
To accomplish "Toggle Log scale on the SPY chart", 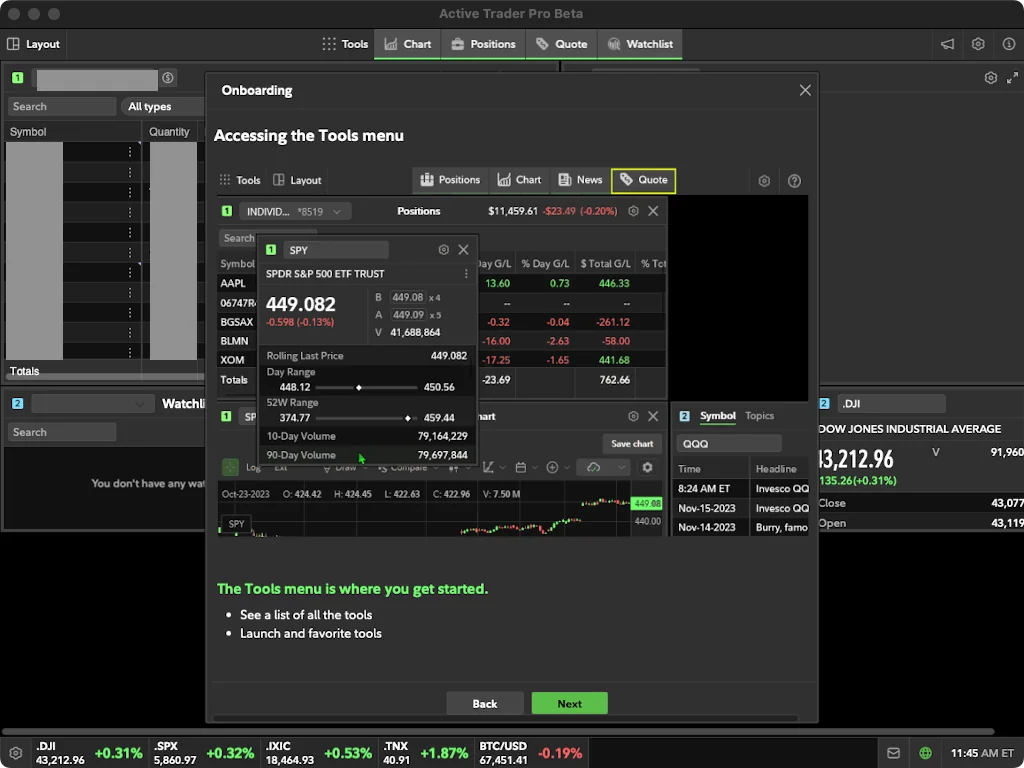I will point(253,467).
